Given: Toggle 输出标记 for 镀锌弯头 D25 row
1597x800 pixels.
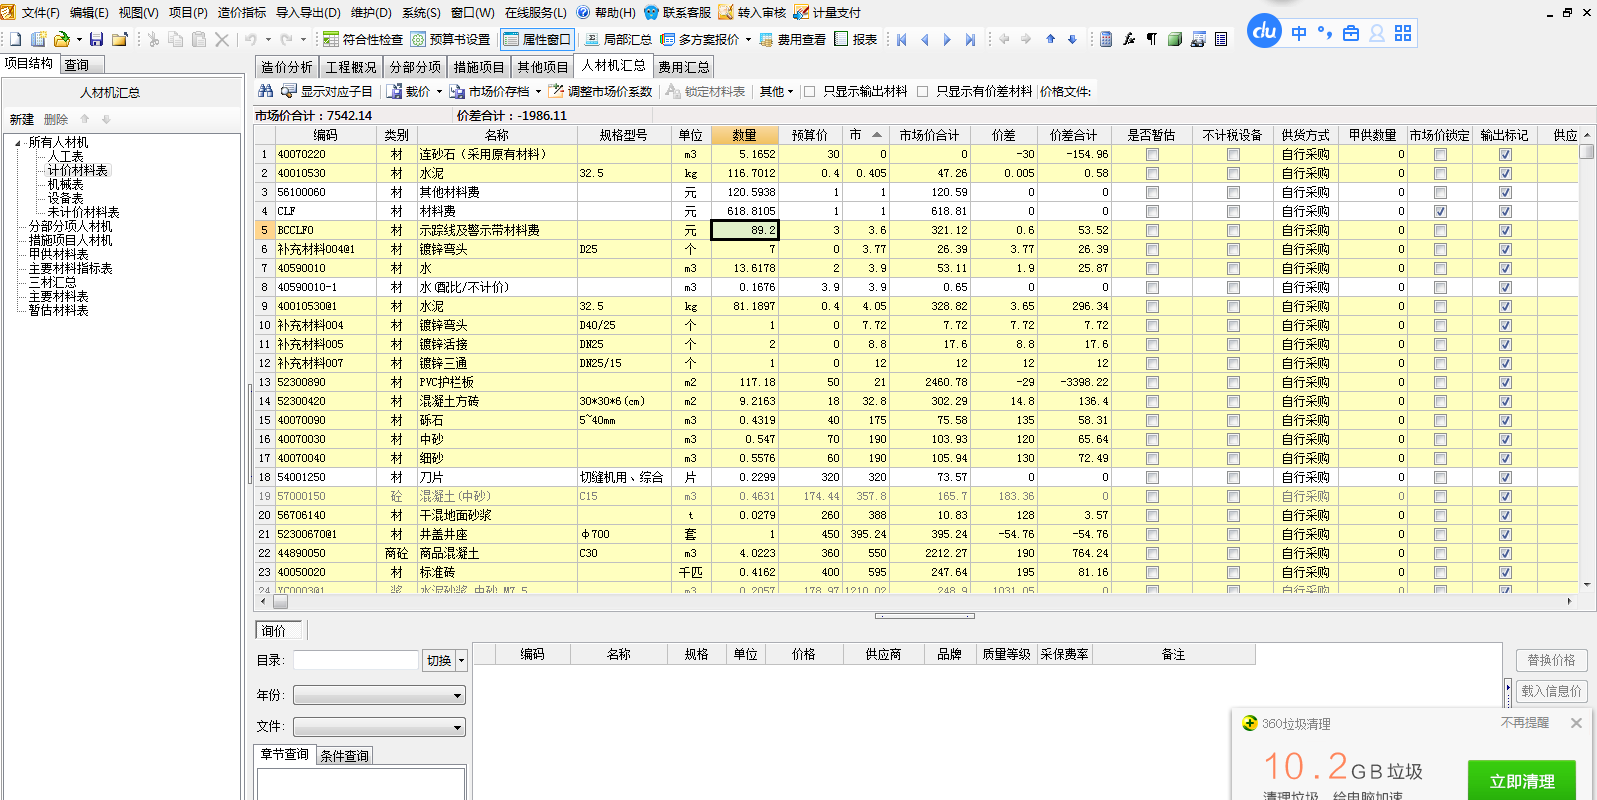Looking at the screenshot, I should [x=1505, y=250].
